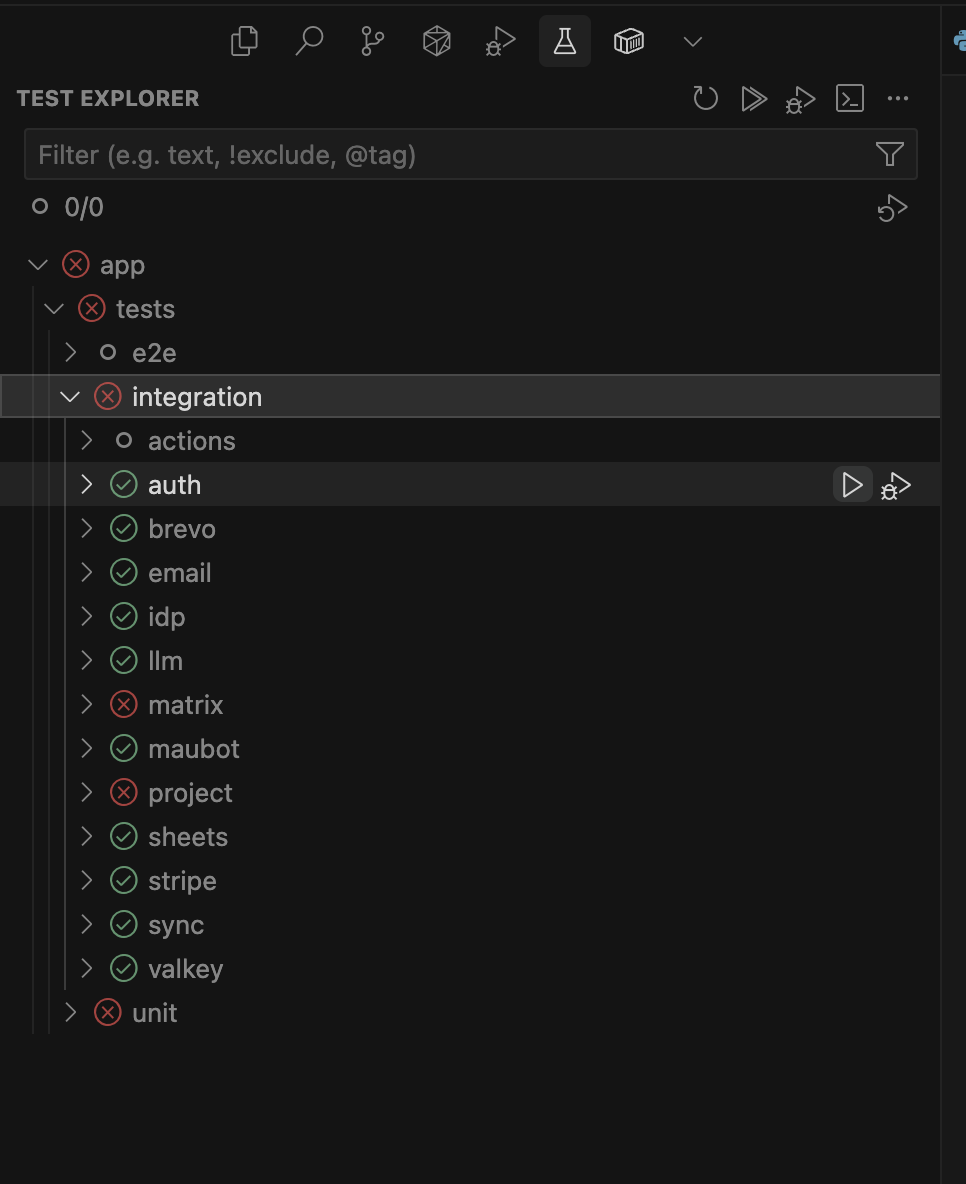Open the Run and Debug view

point(500,41)
